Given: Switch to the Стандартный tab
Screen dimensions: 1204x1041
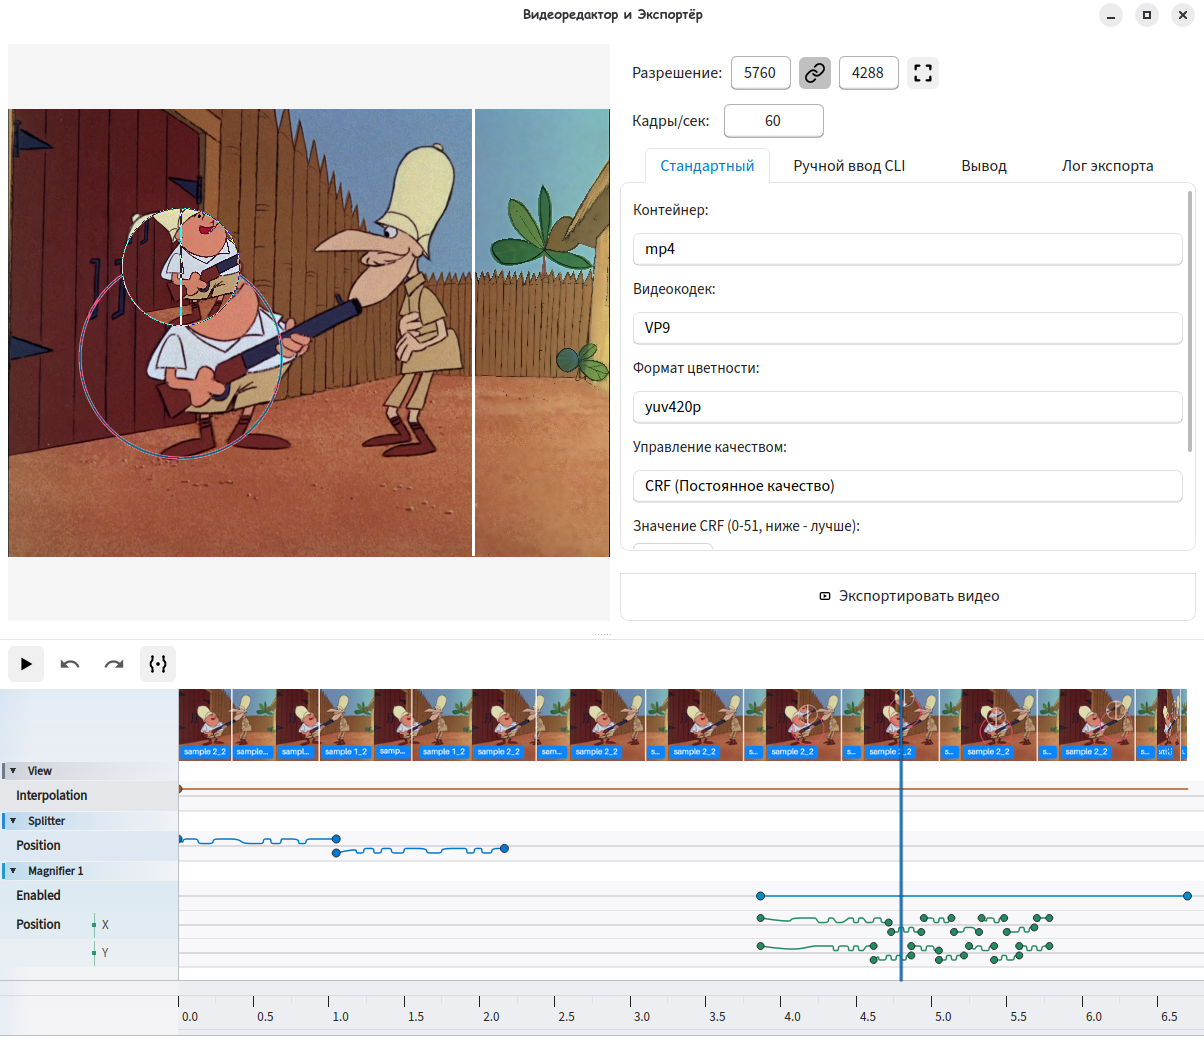Looking at the screenshot, I should 707,166.
